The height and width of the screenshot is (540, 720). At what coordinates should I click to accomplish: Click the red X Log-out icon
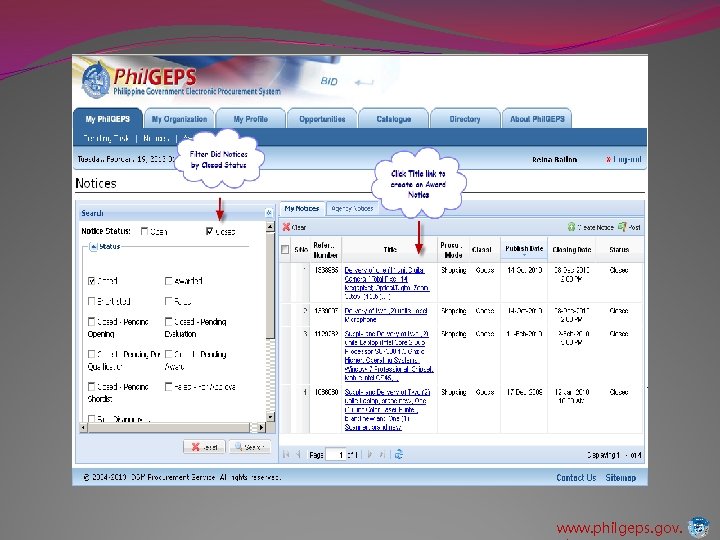(608, 159)
